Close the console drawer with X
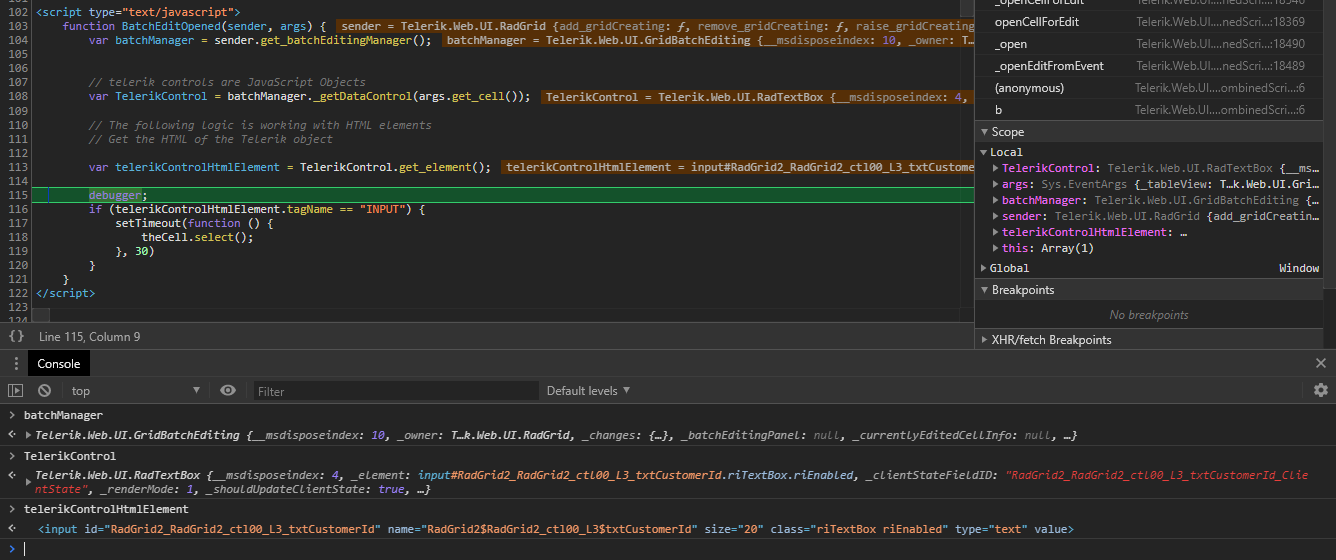Screen dimensions: 1336x560 (x=1321, y=364)
